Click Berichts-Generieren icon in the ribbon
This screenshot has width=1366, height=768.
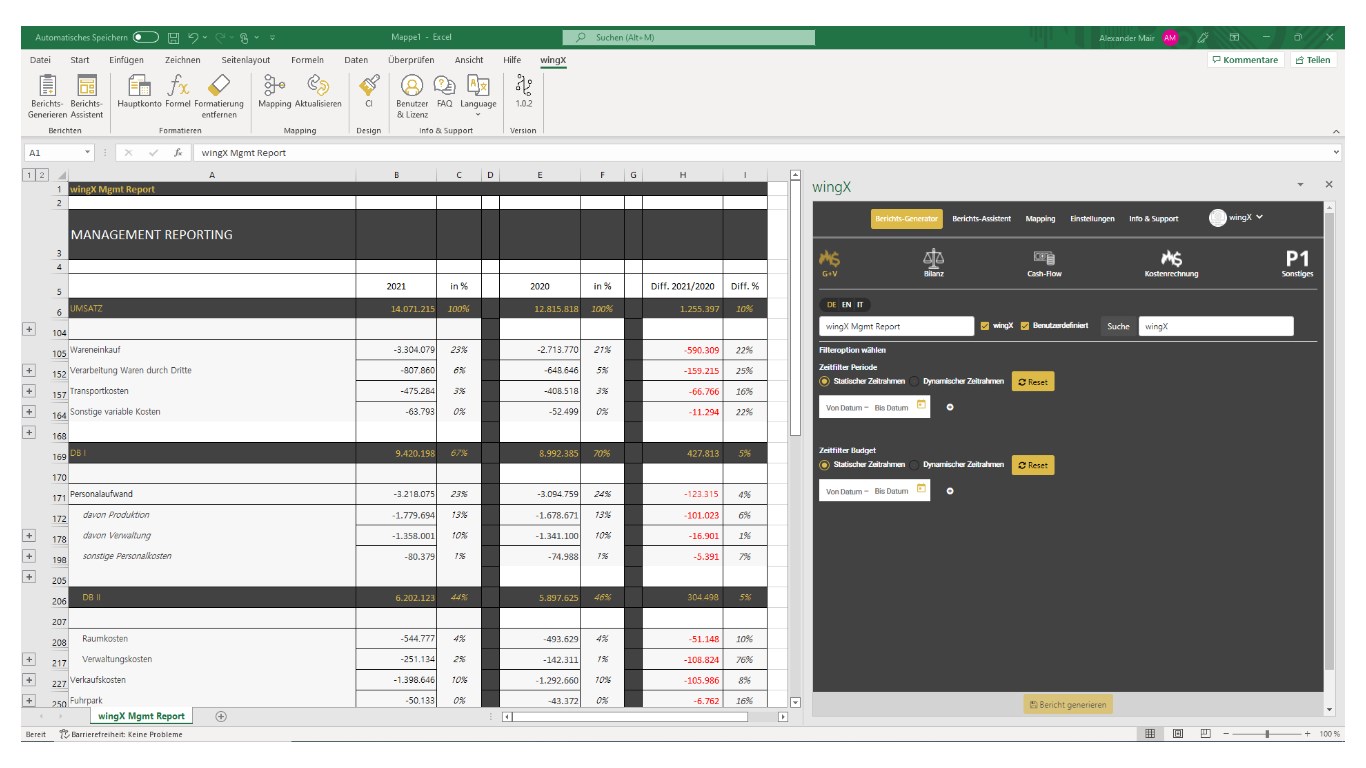[x=47, y=87]
